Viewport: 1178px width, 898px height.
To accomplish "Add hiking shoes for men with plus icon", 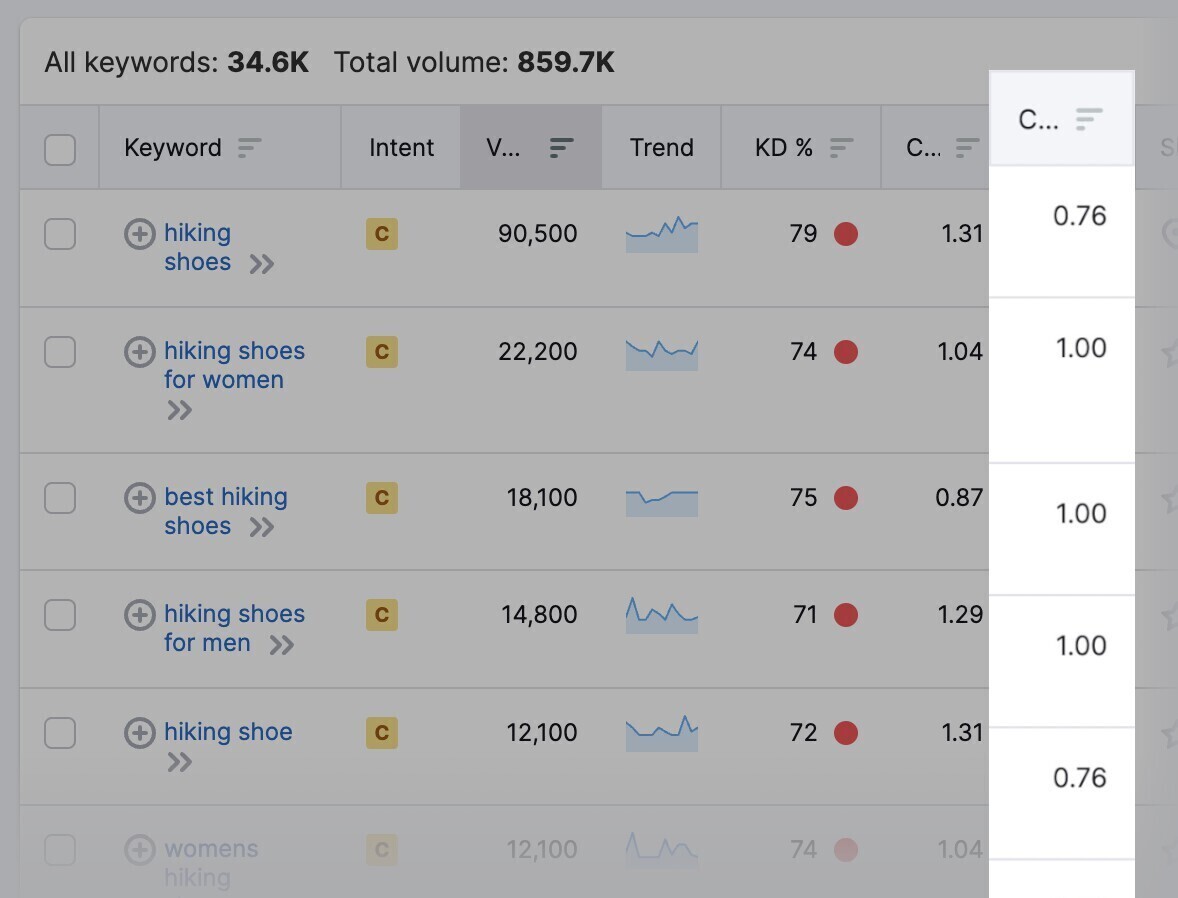I will (x=140, y=615).
